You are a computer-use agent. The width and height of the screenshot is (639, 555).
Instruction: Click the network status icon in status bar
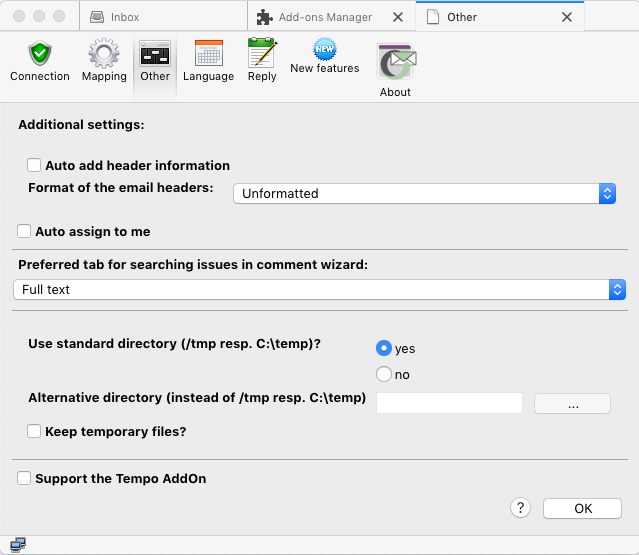tap(17, 545)
